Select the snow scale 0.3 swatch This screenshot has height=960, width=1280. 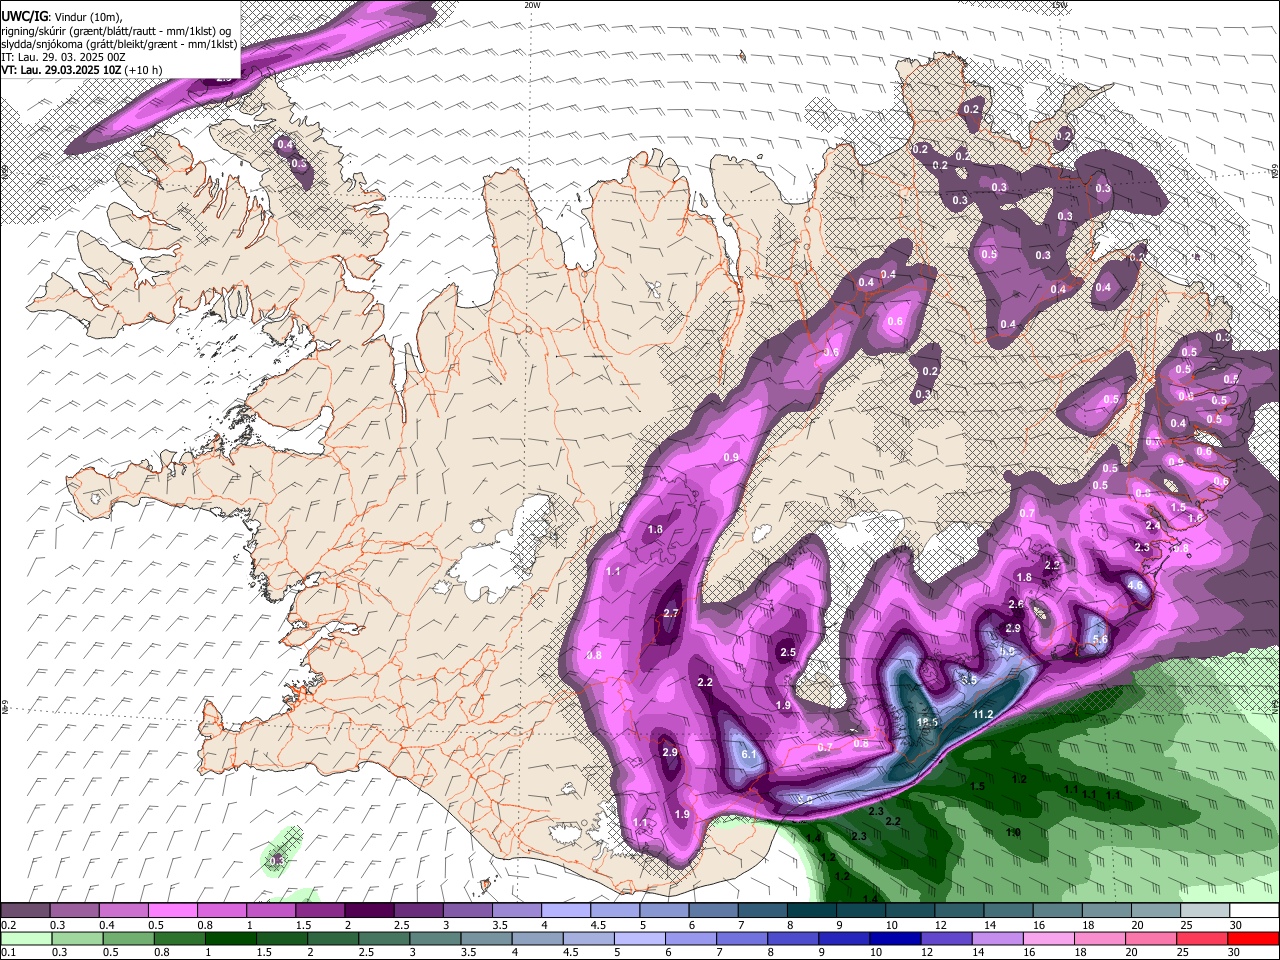(x=74, y=910)
